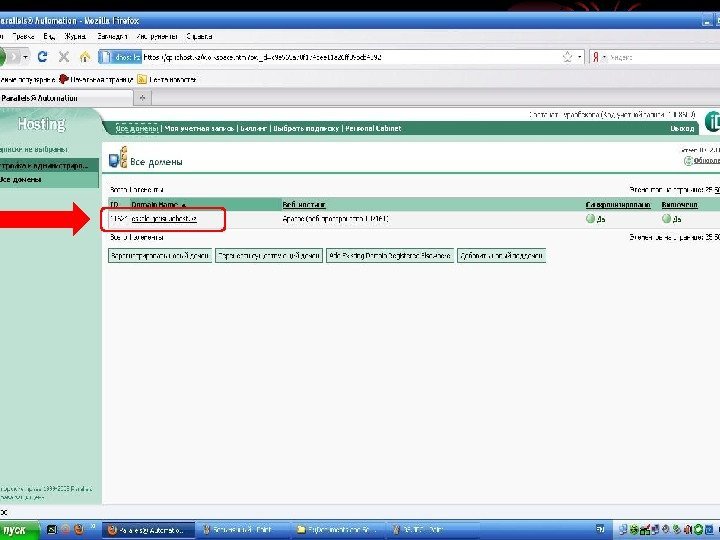
Task: Switch to the folder window taskbar button
Action: (339, 530)
